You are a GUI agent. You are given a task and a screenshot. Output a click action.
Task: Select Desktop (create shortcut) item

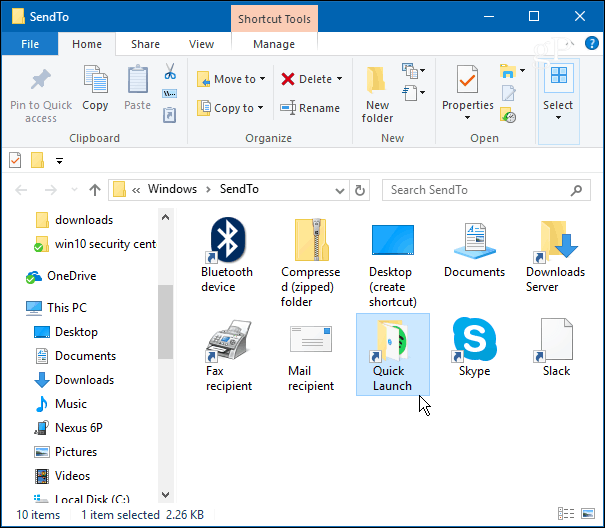tap(393, 264)
